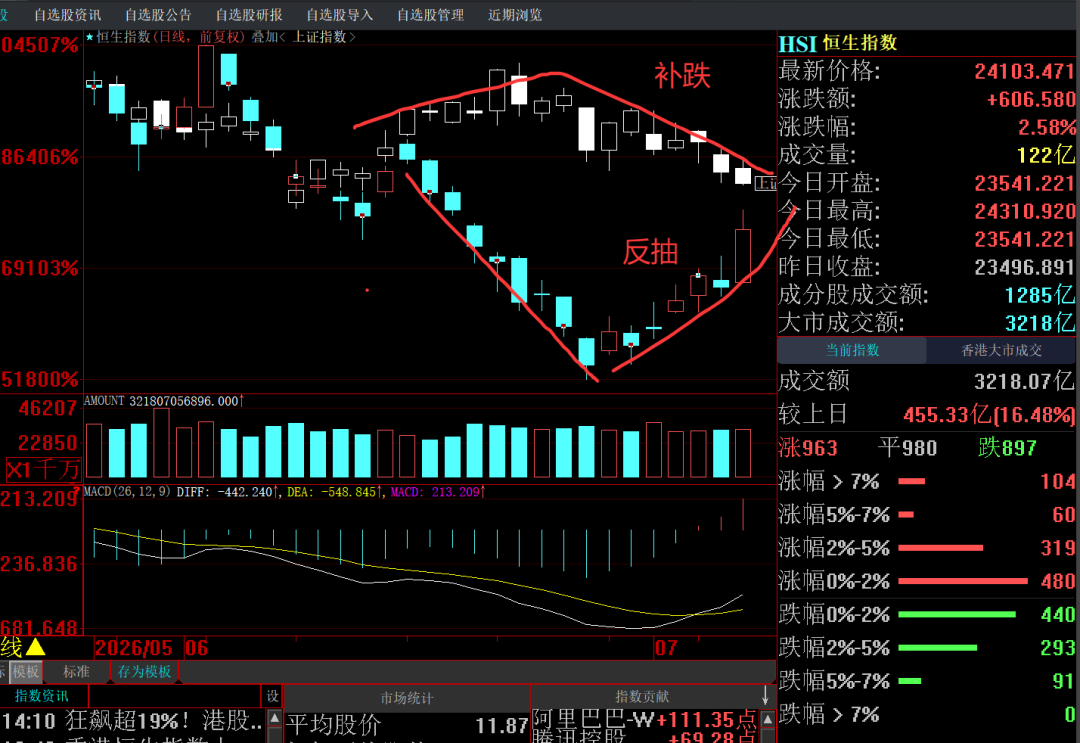1080x743 pixels.
Task: Open 自选股研报 in the top bar
Action: click(249, 14)
